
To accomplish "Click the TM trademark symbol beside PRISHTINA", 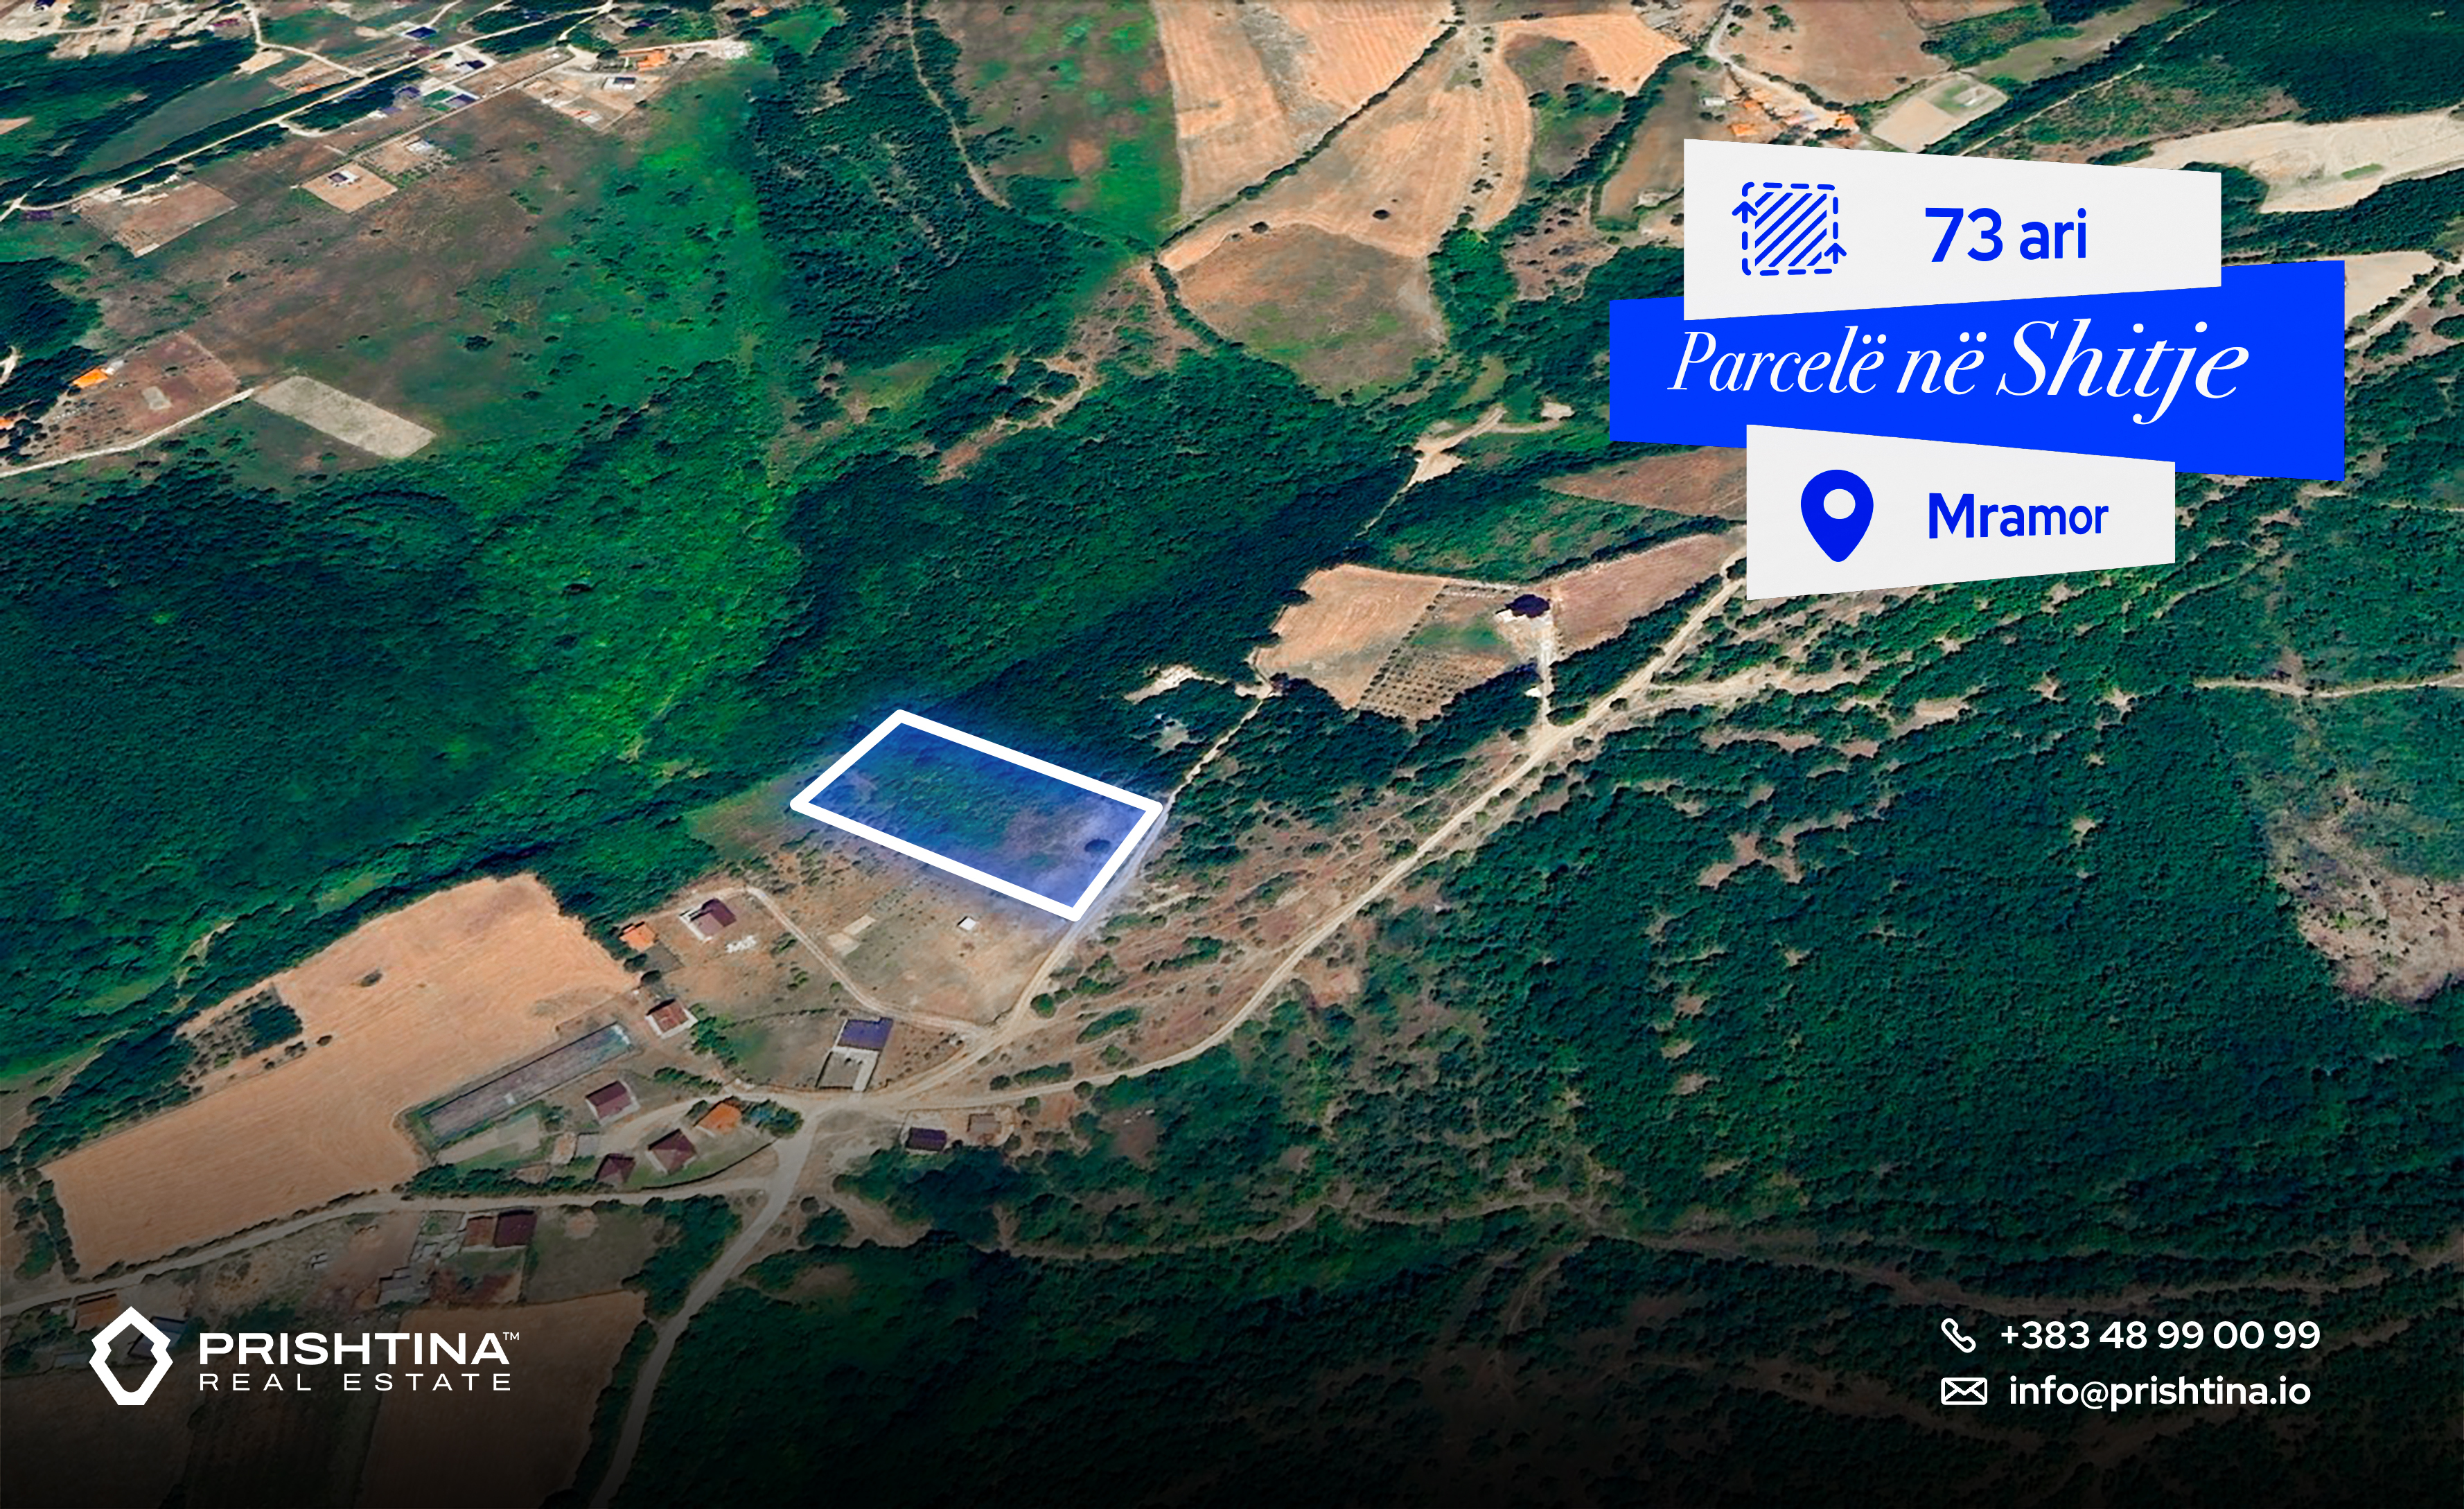I will click(510, 1336).
